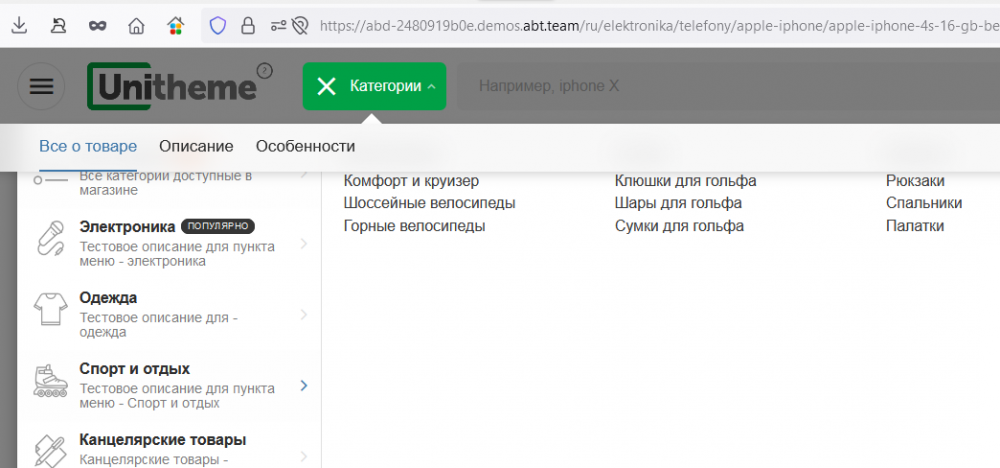Open the Горные велосипеды link

[414, 226]
